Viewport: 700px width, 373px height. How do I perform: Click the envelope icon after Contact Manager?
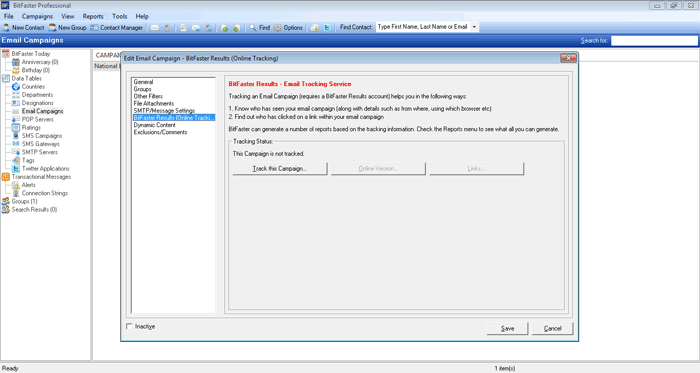pos(154,28)
